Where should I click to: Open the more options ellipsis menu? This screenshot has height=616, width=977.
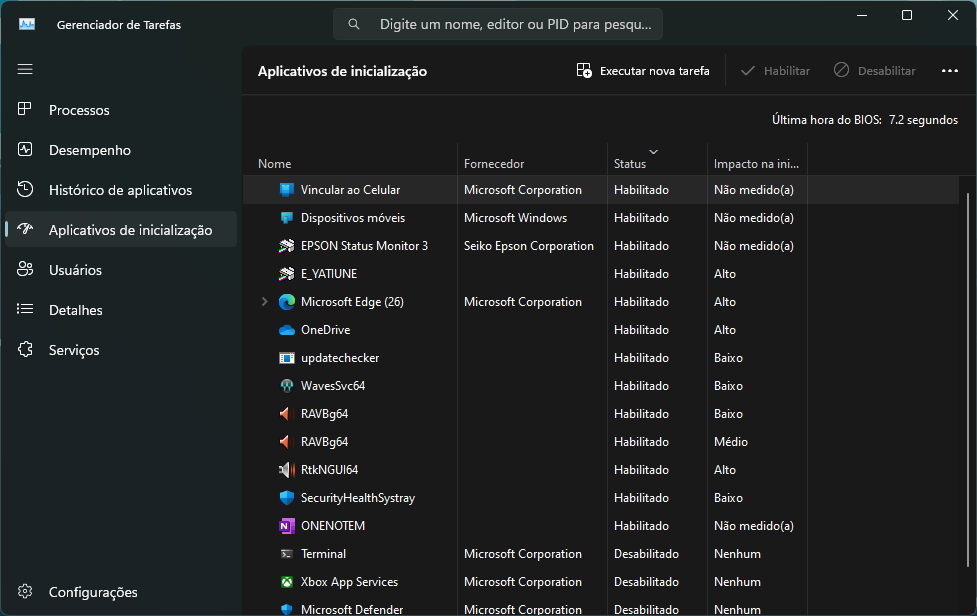pos(949,71)
